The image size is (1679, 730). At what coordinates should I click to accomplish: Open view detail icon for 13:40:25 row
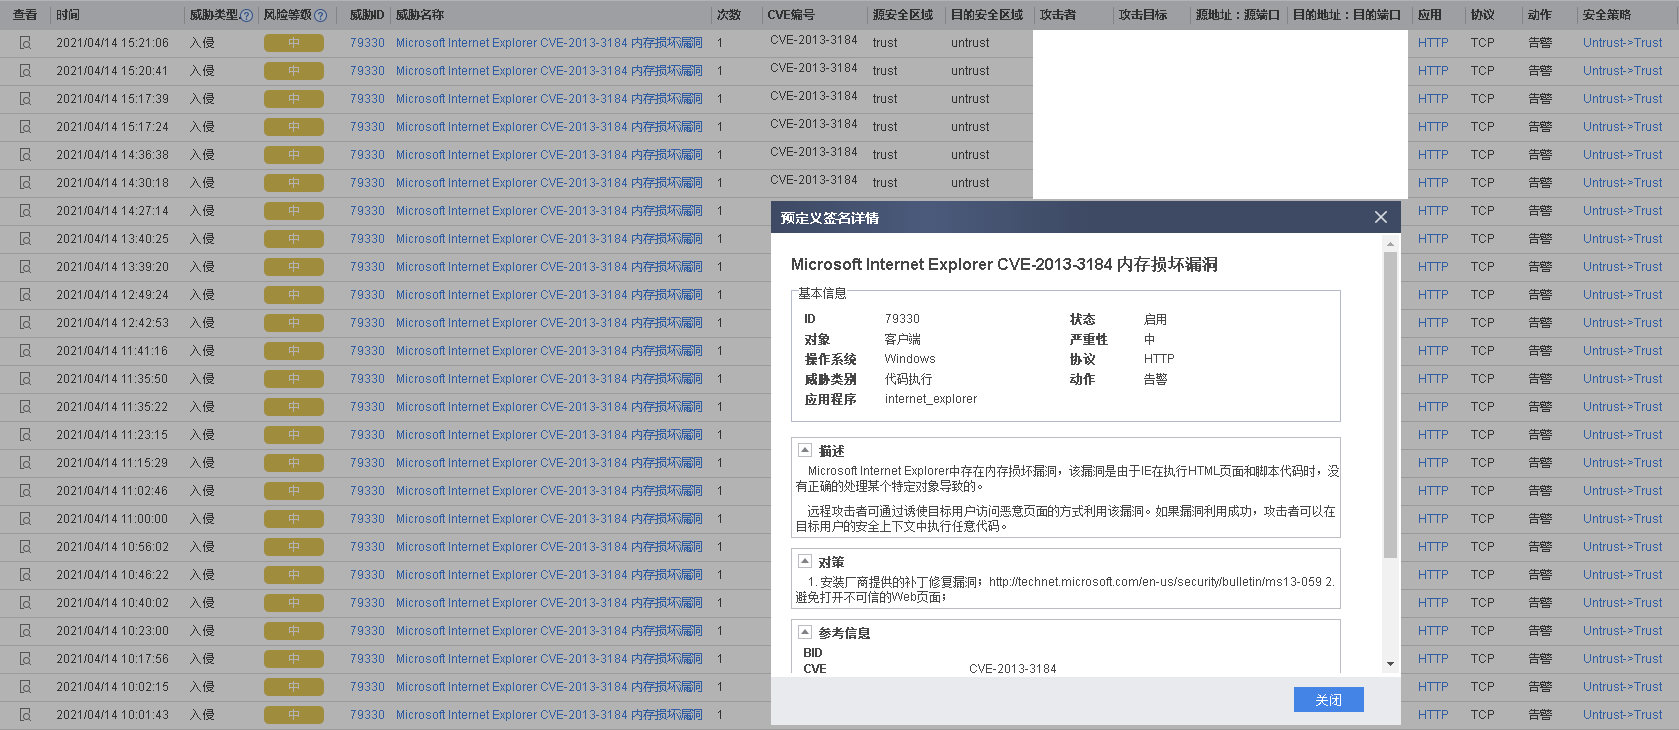point(25,239)
